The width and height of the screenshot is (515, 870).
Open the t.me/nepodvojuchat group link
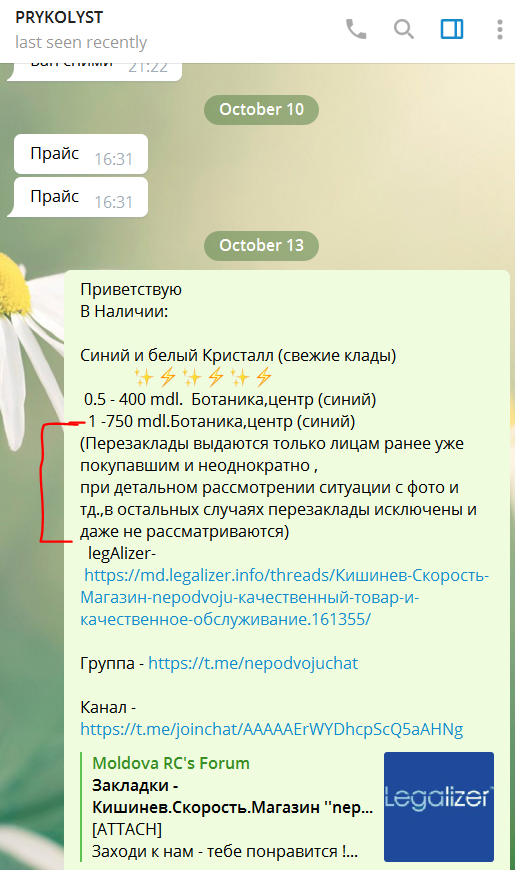click(253, 663)
